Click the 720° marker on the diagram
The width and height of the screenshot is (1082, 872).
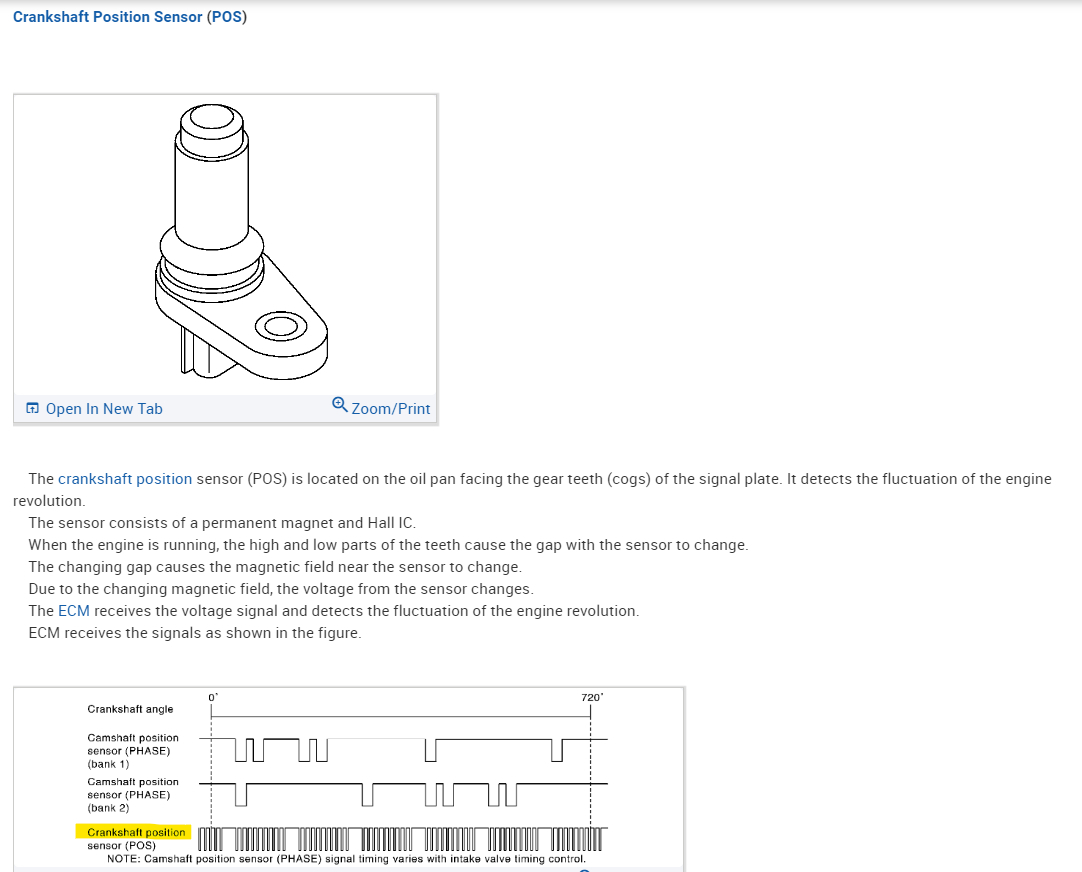pos(591,697)
